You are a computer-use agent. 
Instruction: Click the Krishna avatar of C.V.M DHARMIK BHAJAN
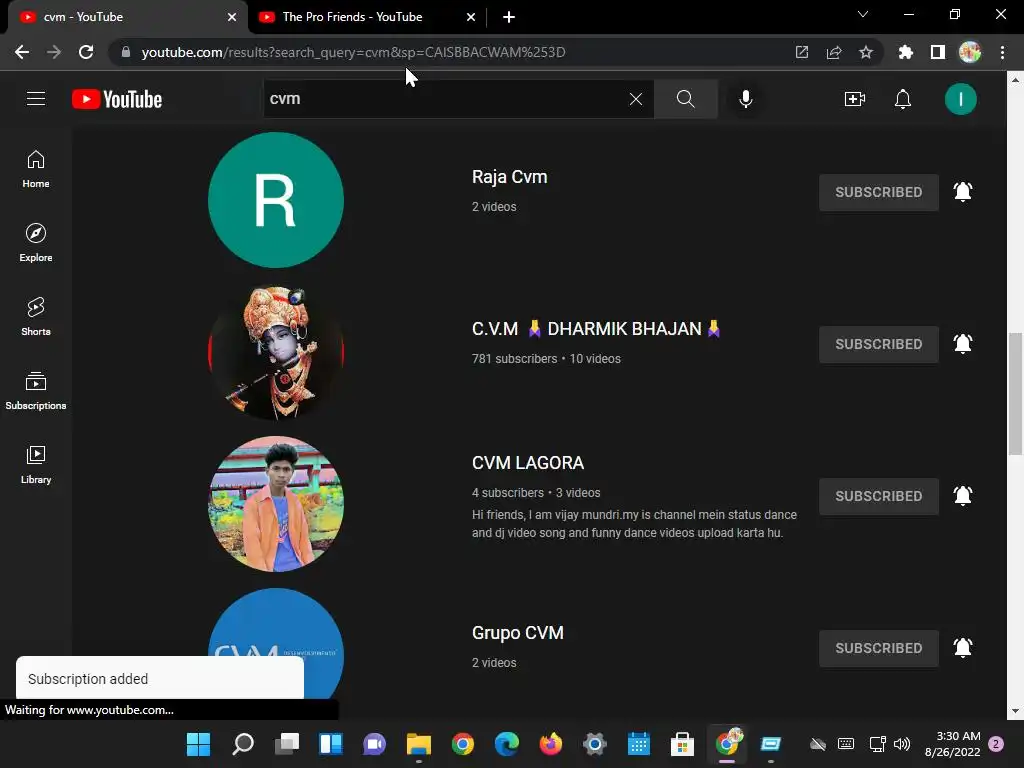coord(276,352)
